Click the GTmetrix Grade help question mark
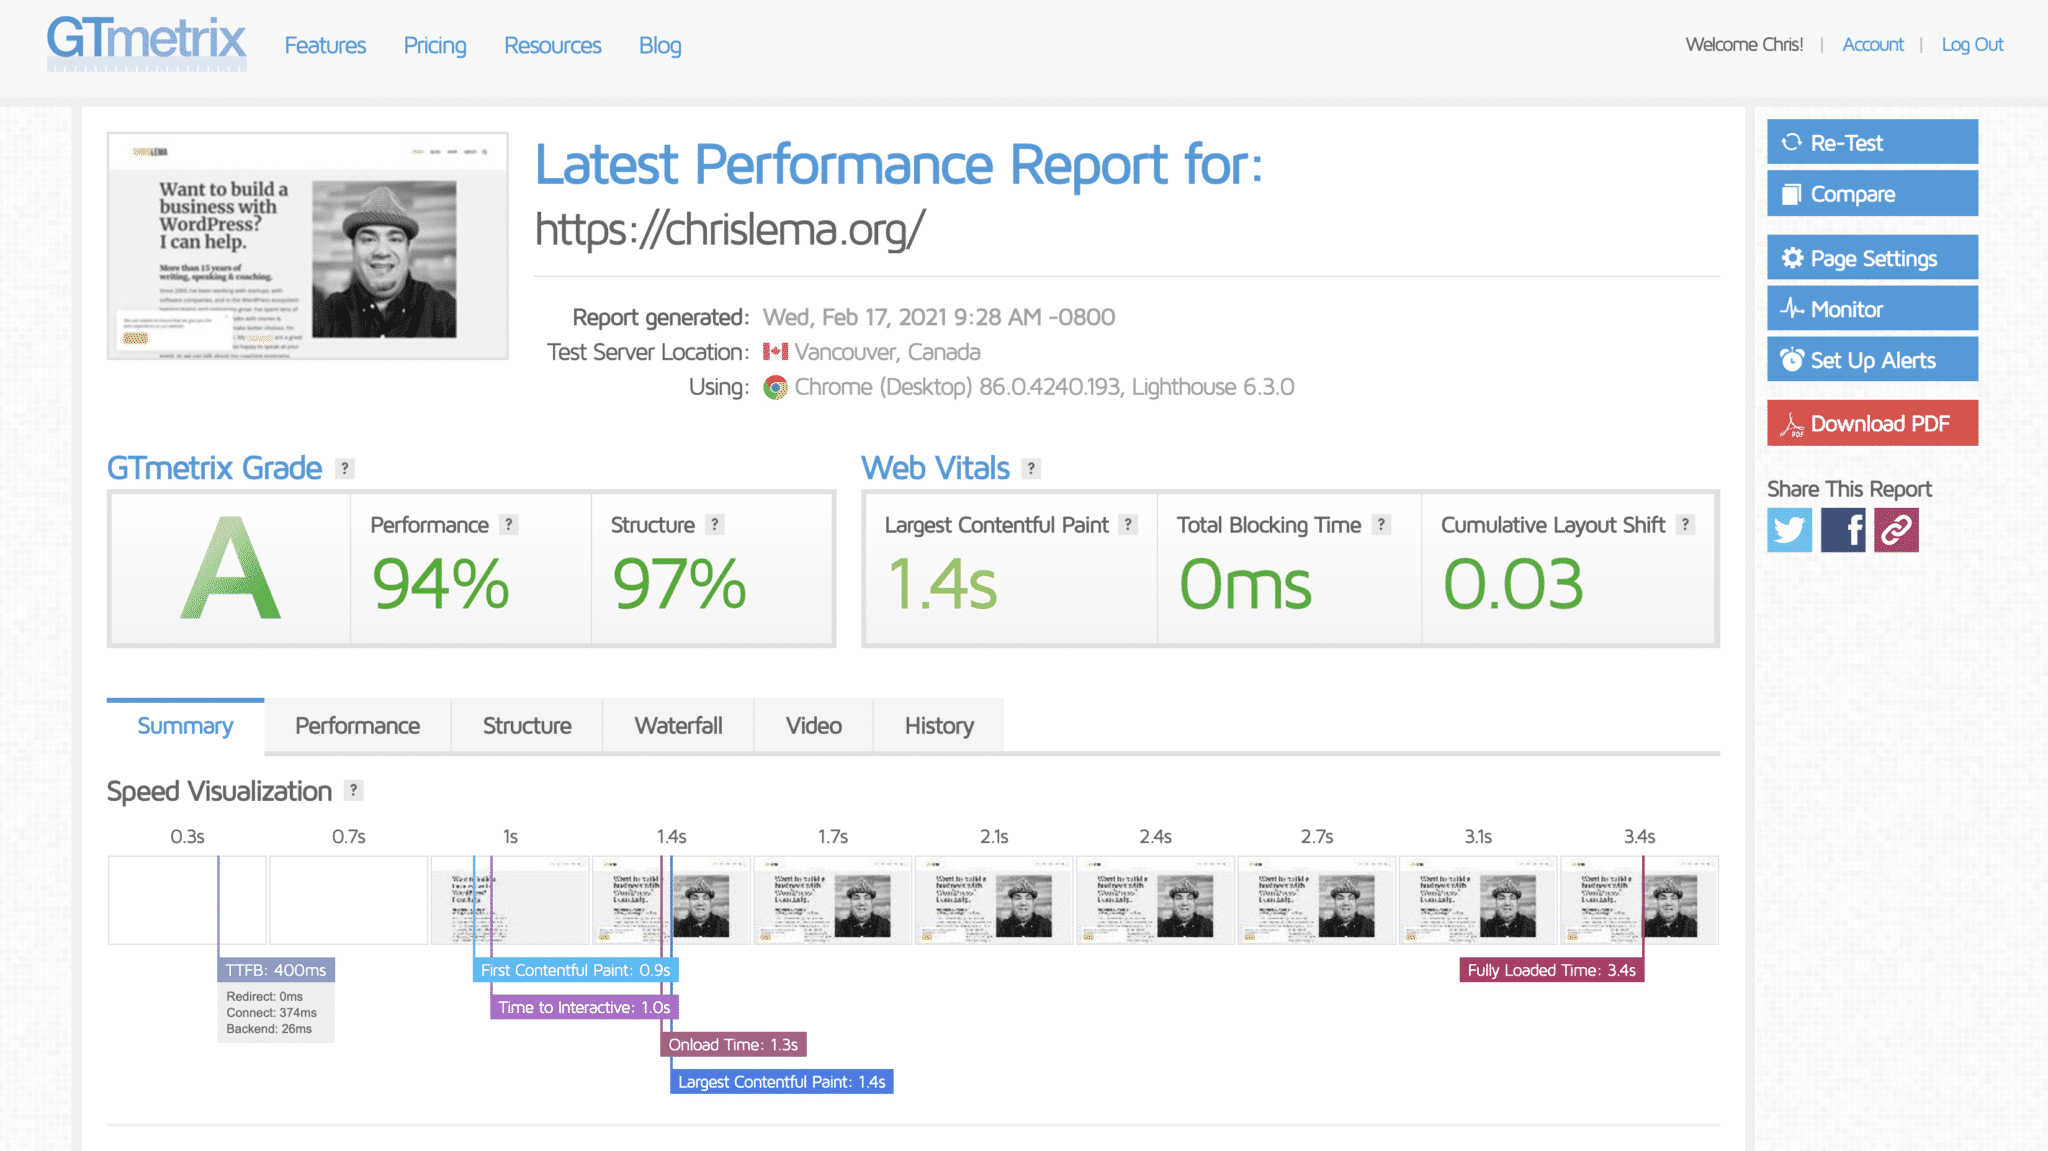2048x1151 pixels. [x=345, y=468]
